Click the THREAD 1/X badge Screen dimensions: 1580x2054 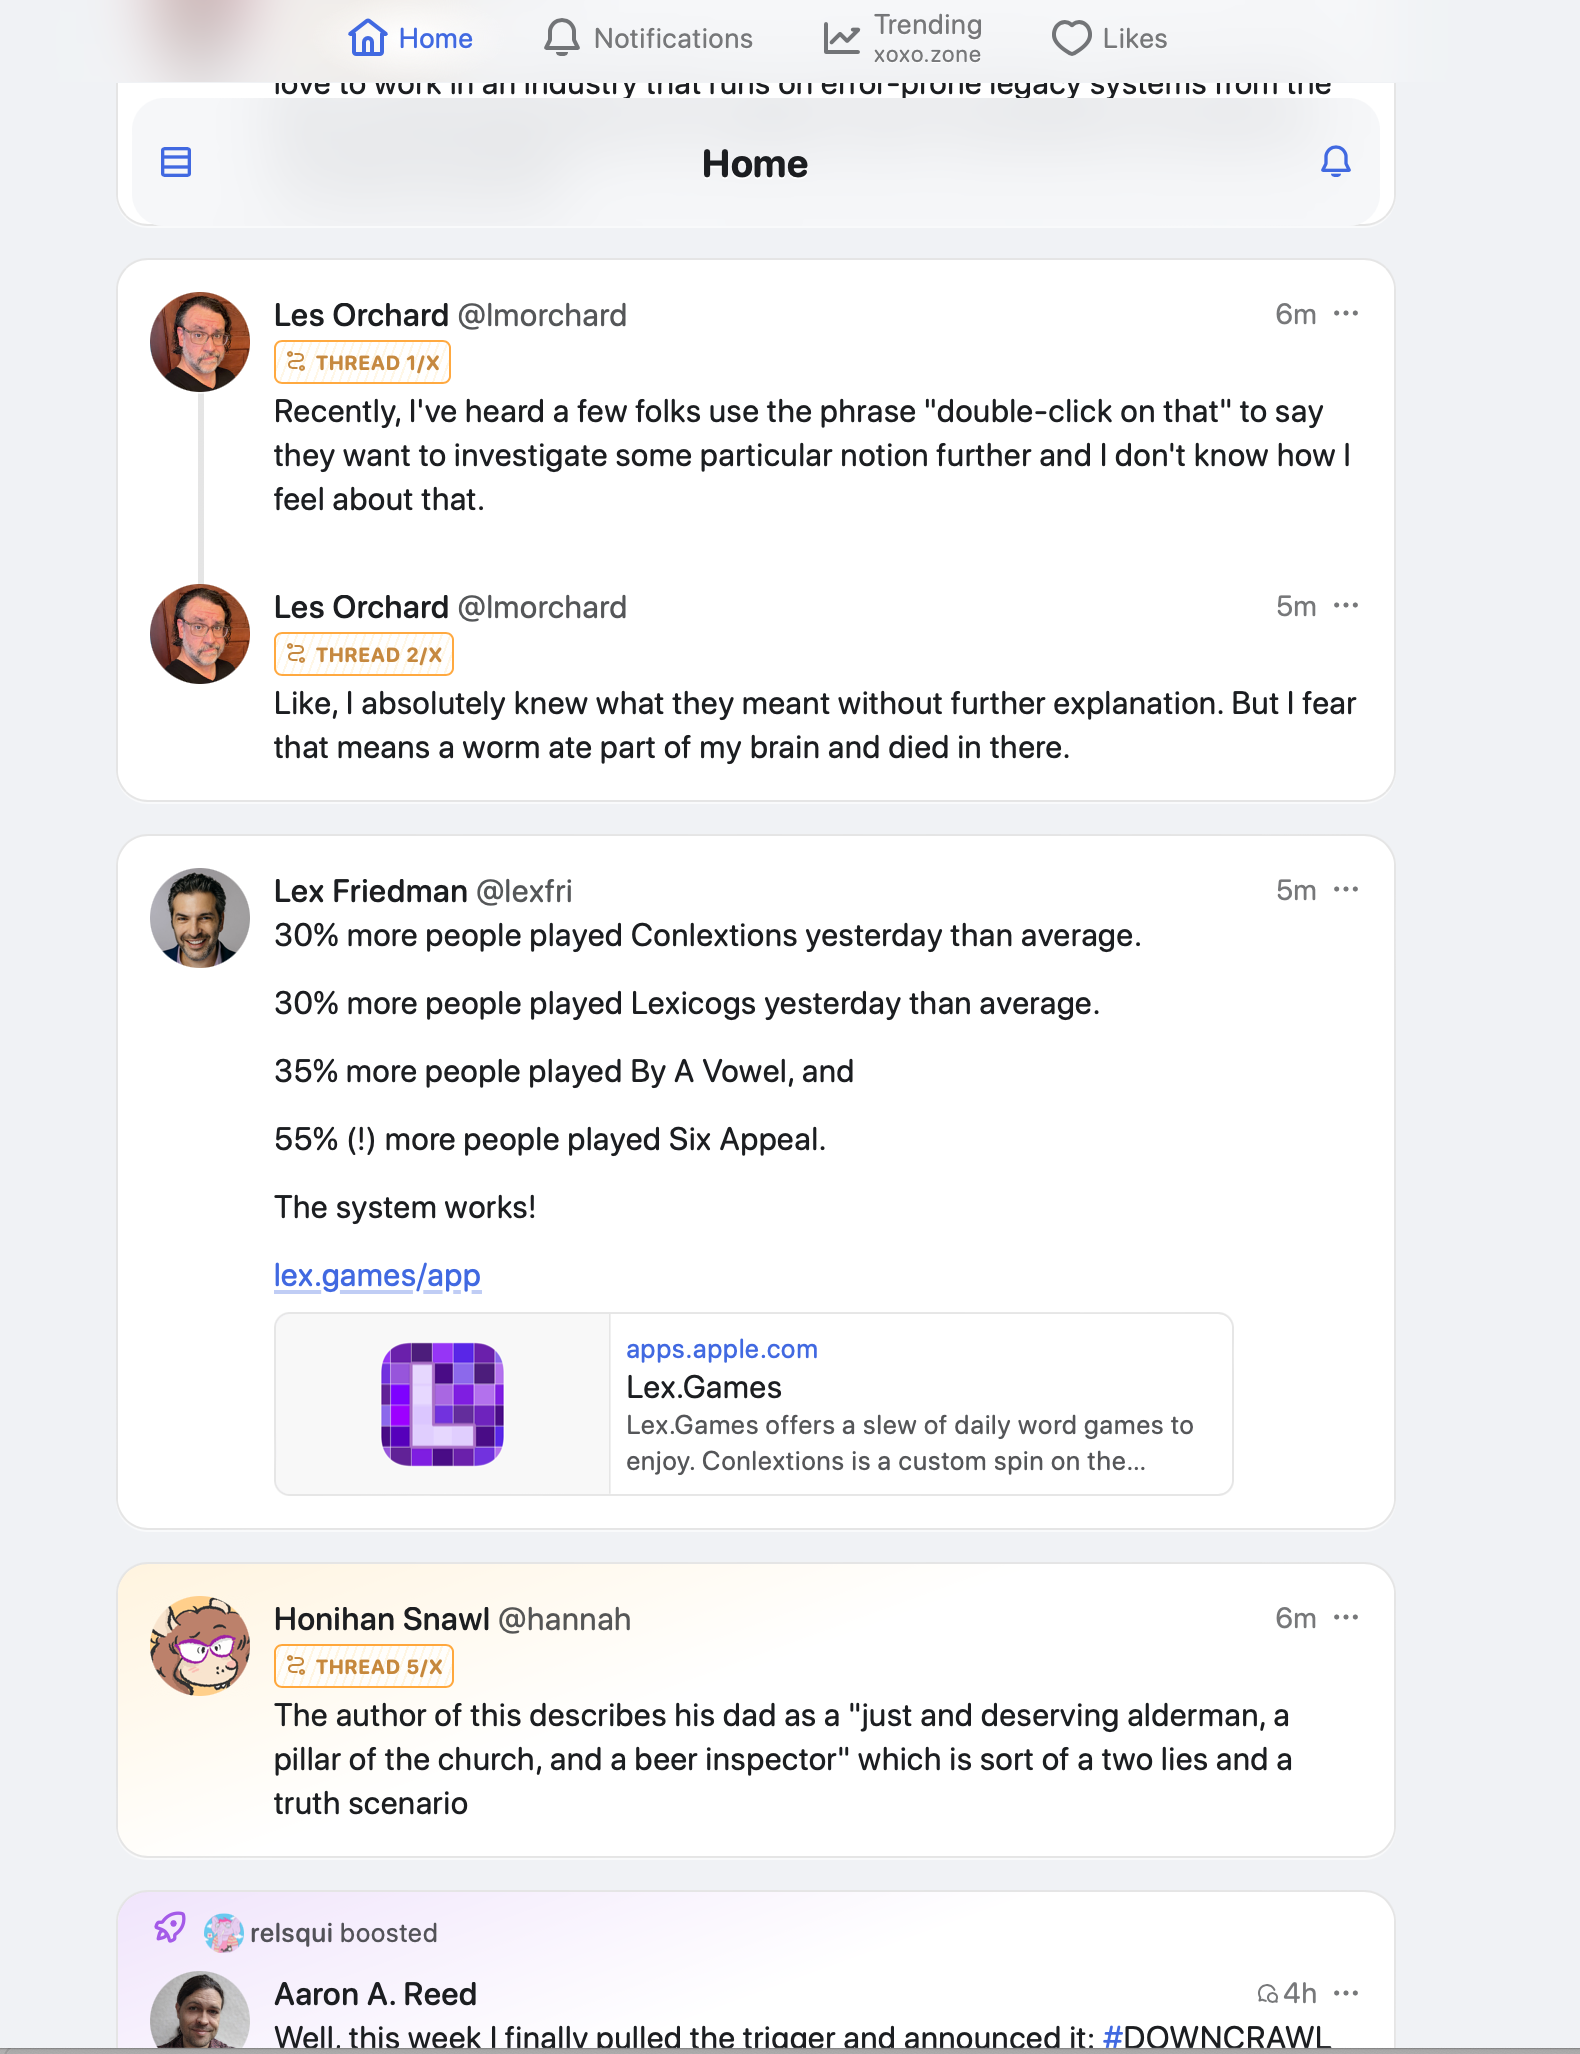click(x=362, y=362)
